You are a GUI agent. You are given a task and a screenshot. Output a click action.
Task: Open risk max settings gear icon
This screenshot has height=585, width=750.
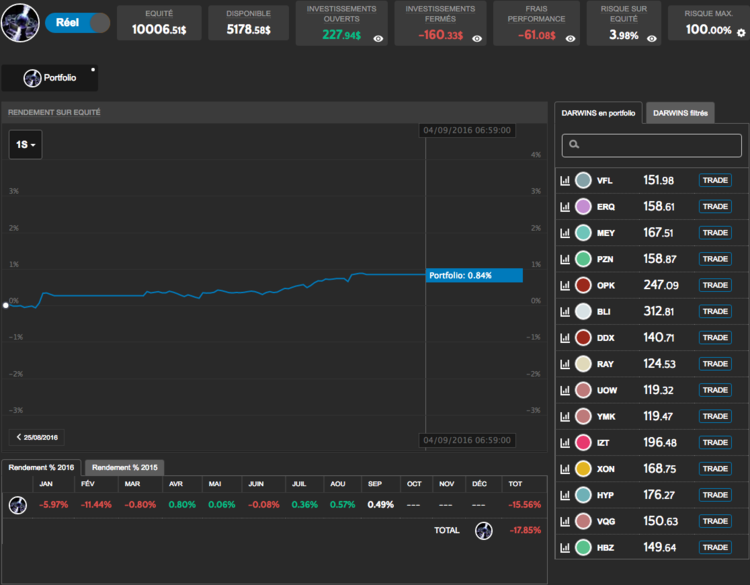click(741, 32)
